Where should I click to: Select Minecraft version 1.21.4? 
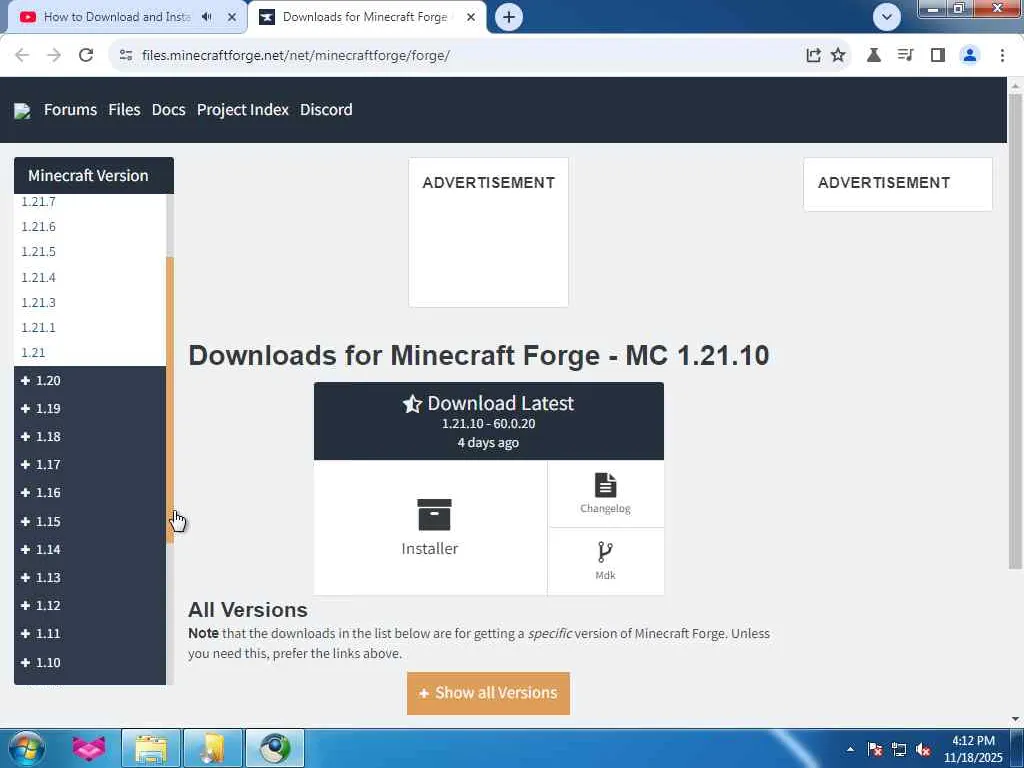point(39,278)
